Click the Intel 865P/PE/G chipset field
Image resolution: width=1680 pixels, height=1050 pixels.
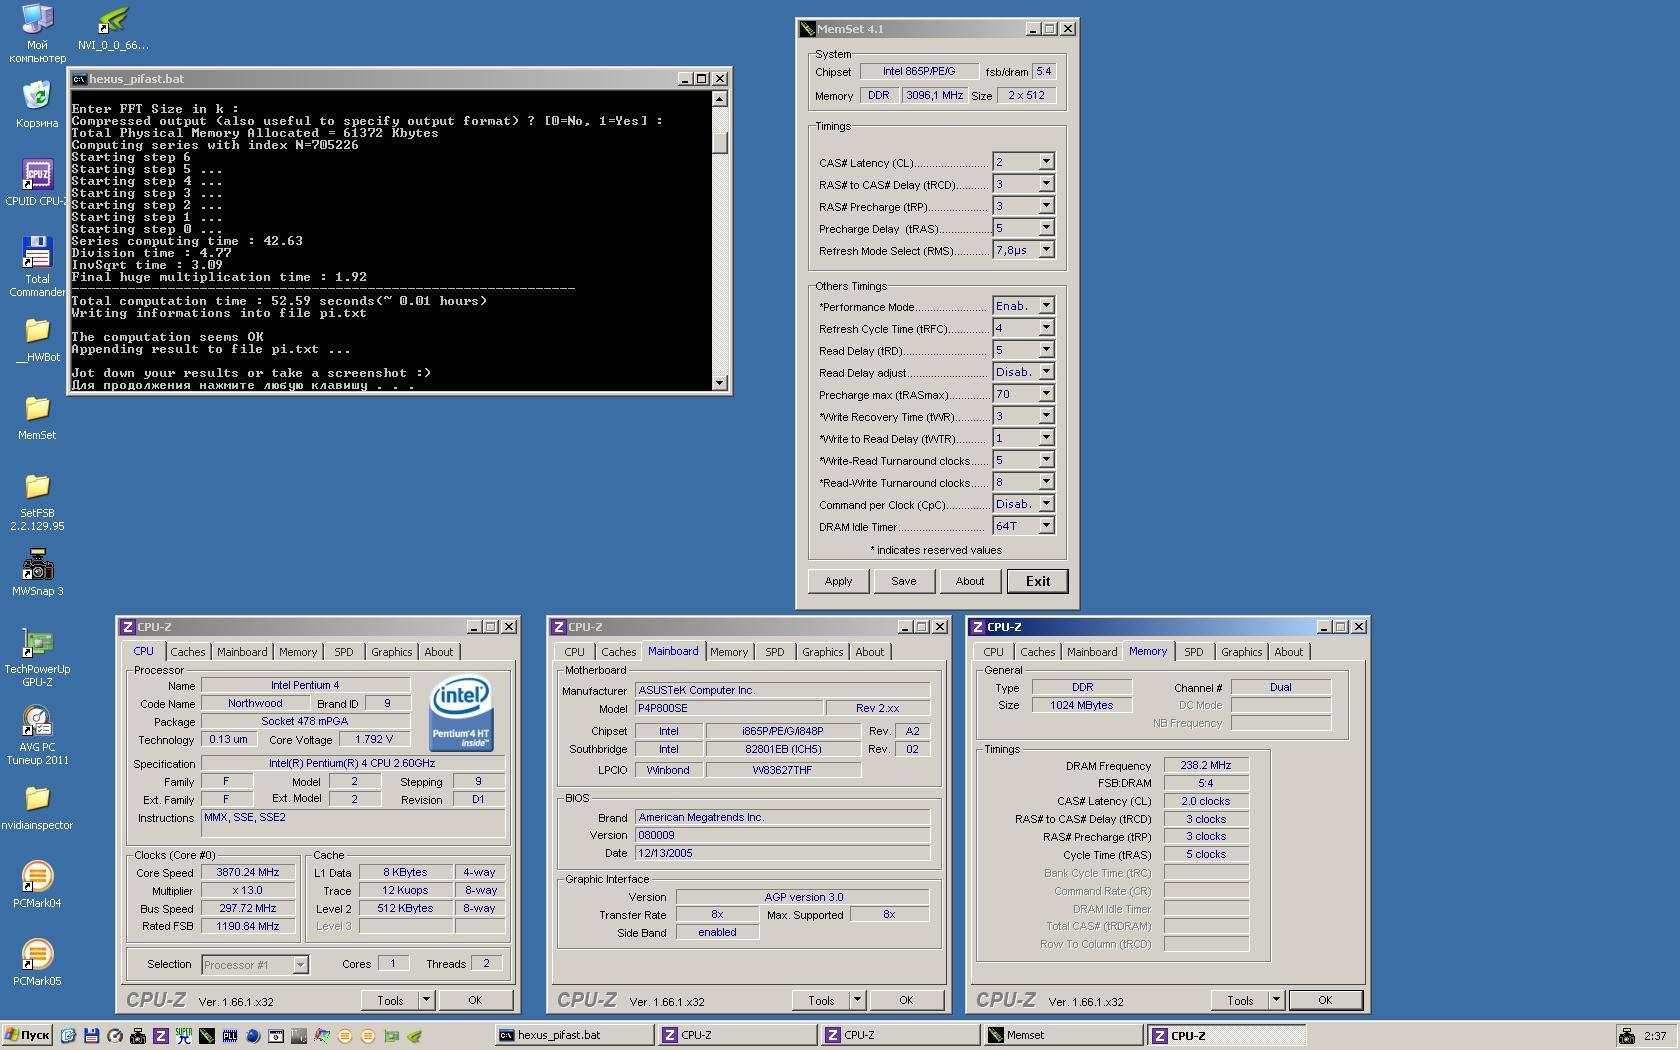pos(918,71)
